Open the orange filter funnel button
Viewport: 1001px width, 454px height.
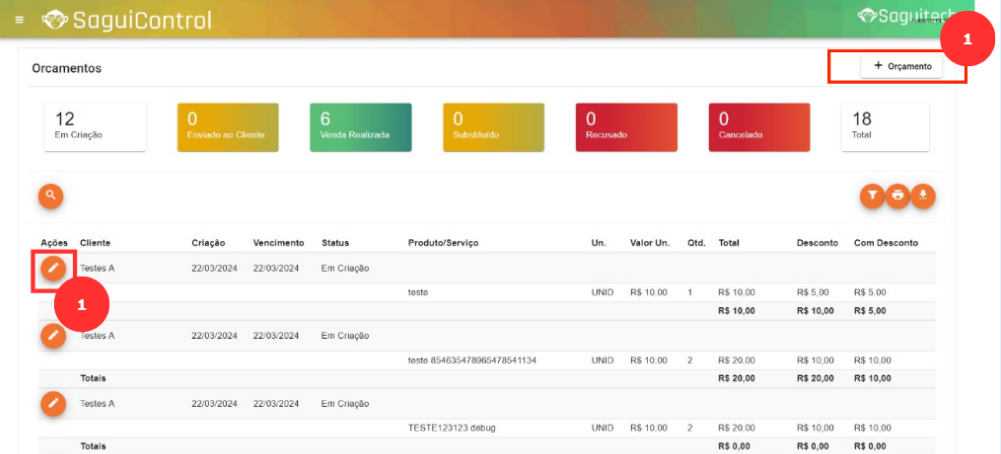click(x=873, y=196)
